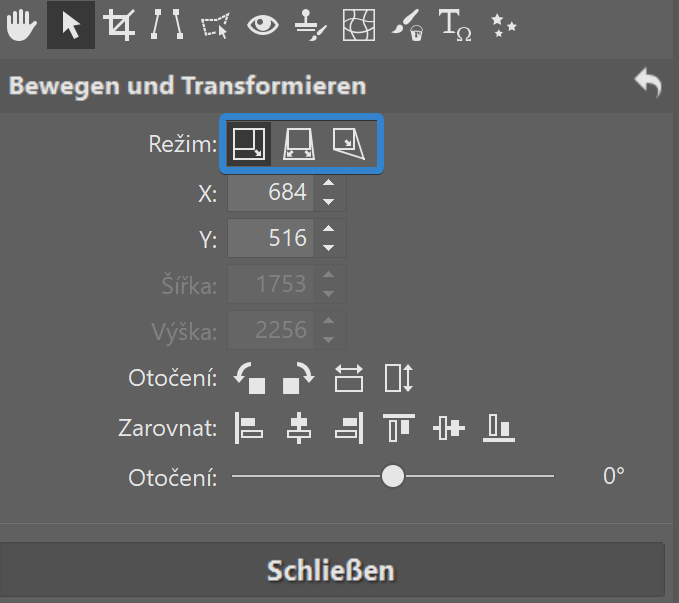Click the Schließen button
Screen dimensions: 679x603
pos(331,570)
